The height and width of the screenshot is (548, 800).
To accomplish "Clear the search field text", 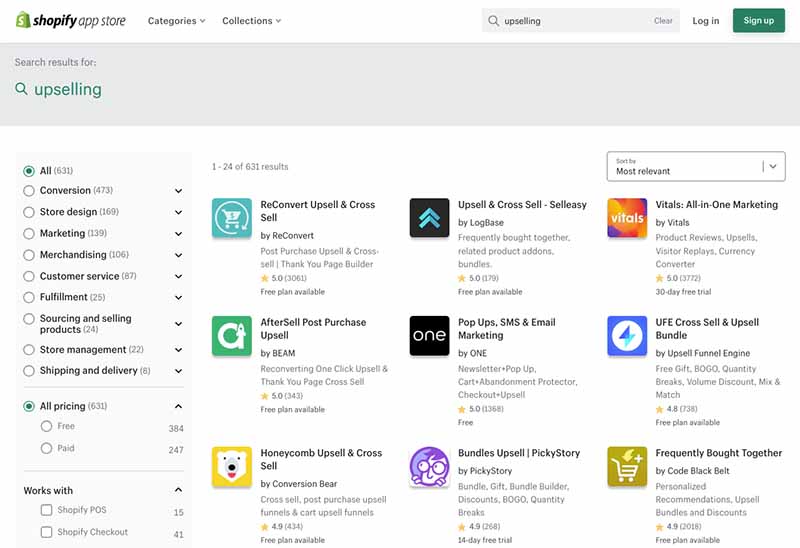I will [663, 21].
